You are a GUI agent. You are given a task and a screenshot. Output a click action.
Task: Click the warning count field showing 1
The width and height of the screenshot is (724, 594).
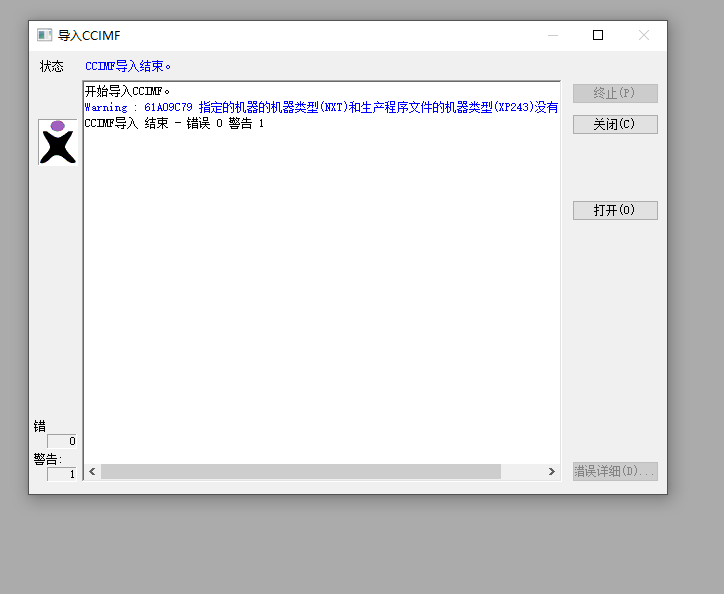pyautogui.click(x=62, y=474)
